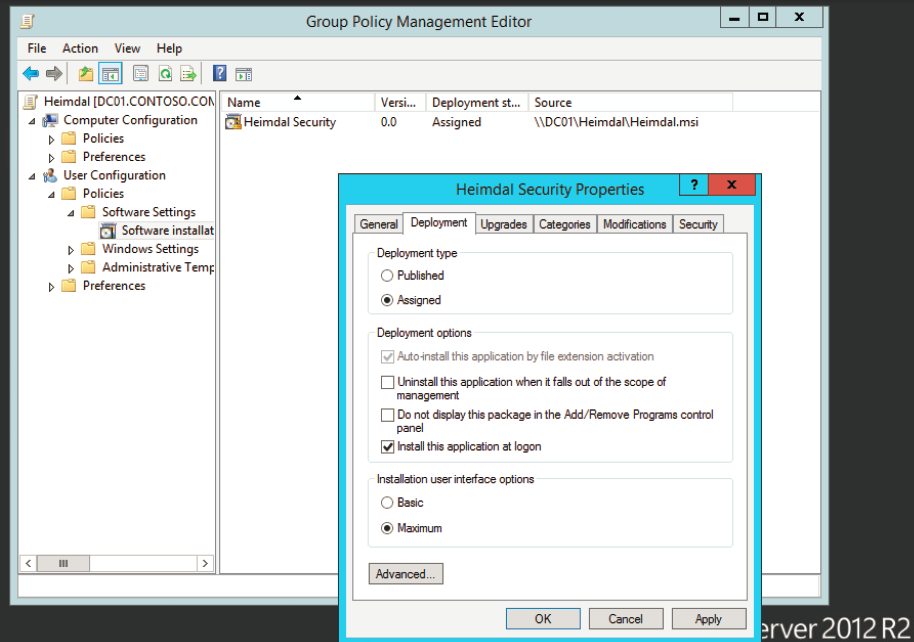Click the tree pane horizontal scrollbar thumb
This screenshot has height=642, width=914.
tap(63, 563)
